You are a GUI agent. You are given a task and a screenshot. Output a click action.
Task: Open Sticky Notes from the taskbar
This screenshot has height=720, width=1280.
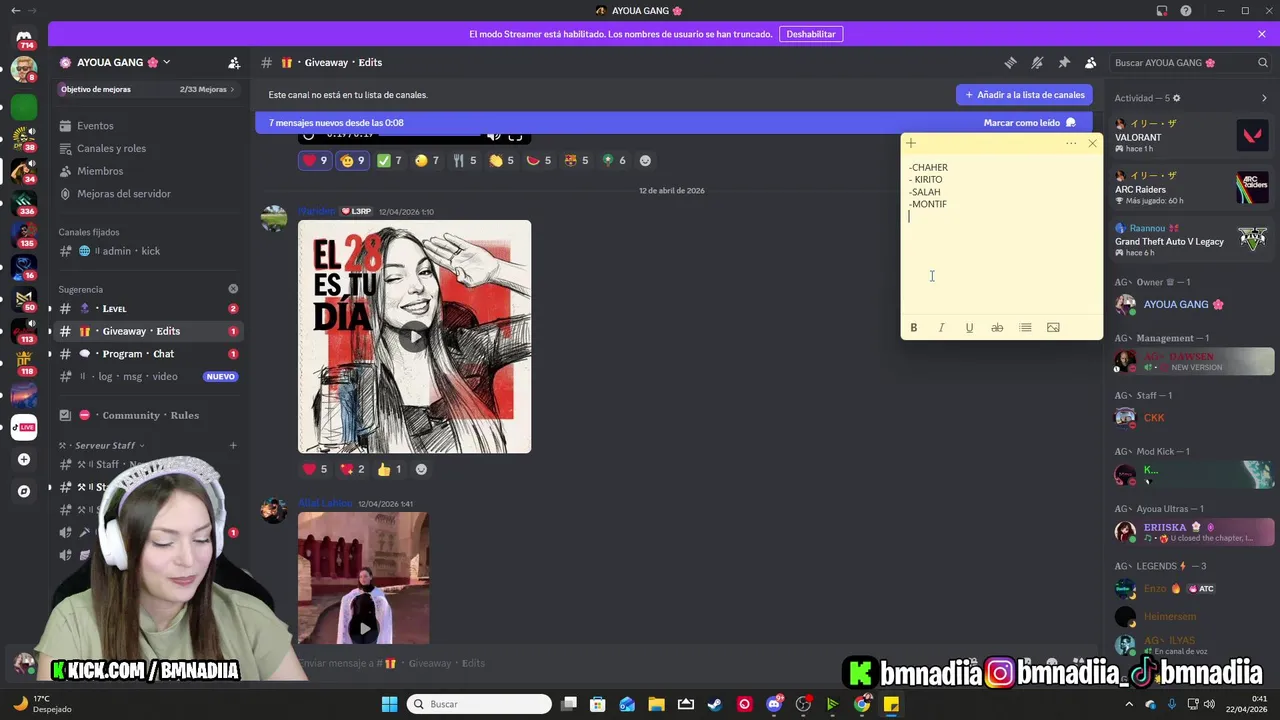[x=891, y=704]
